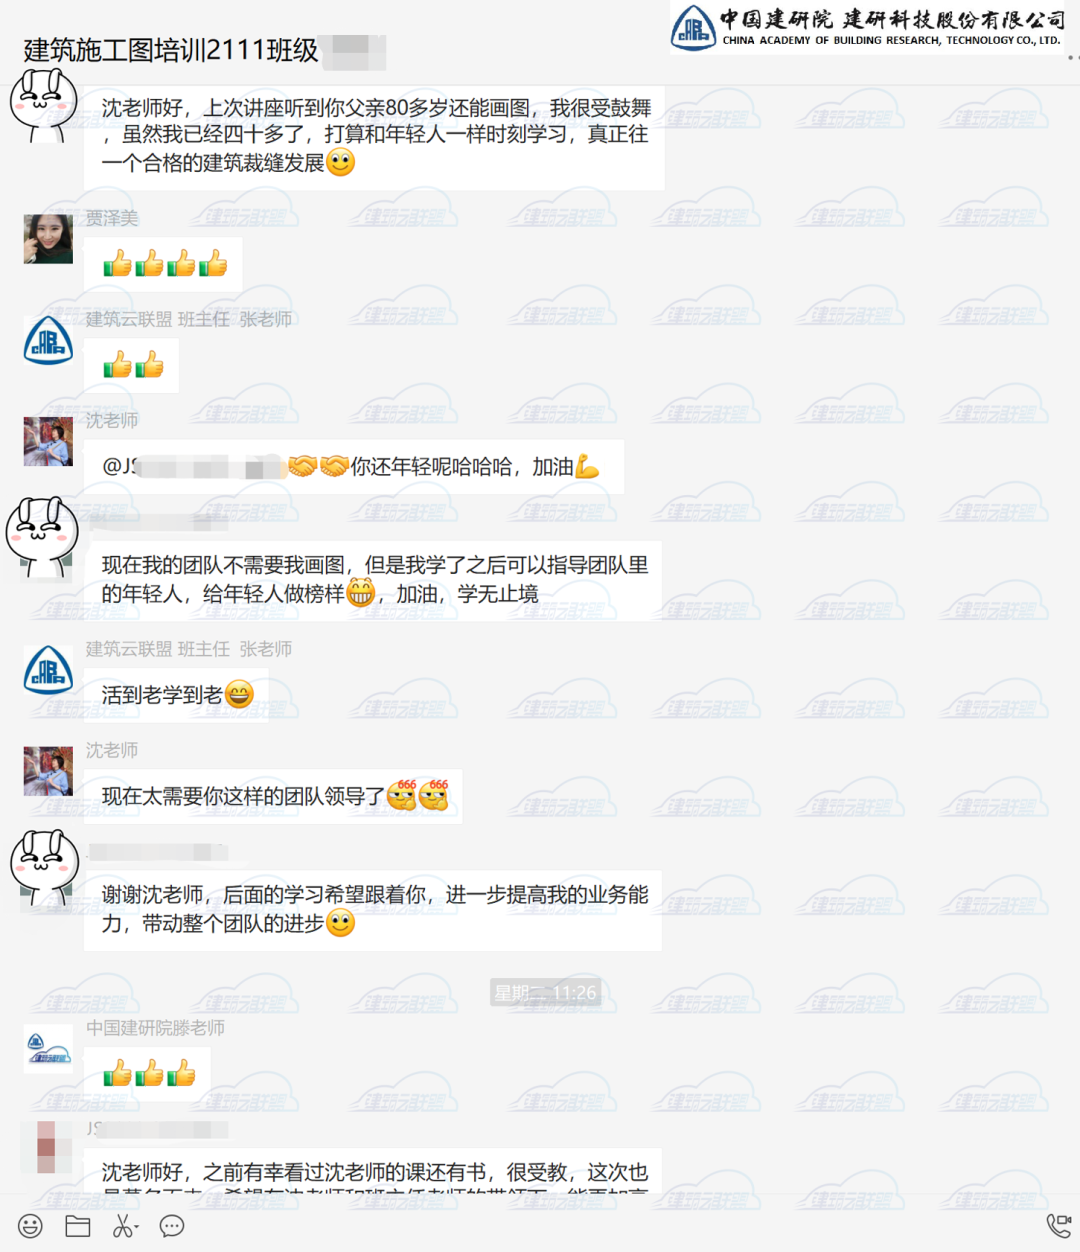Select the scissors screenshot tool

pos(122,1226)
